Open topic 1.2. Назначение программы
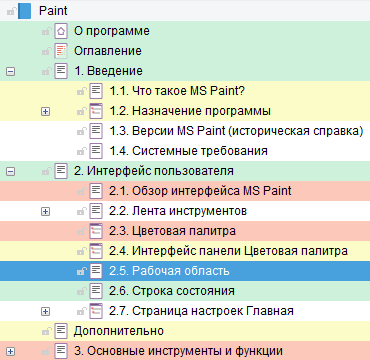This screenshot has height=360, width=370. point(190,111)
